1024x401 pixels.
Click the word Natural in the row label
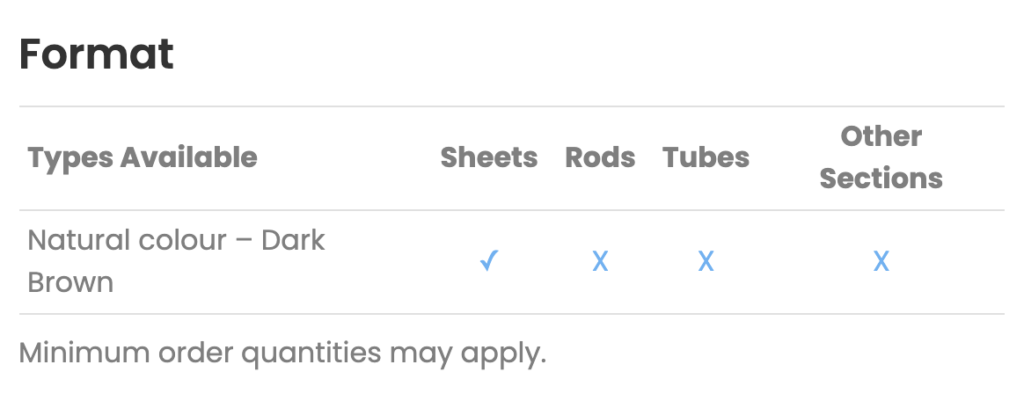click(78, 240)
